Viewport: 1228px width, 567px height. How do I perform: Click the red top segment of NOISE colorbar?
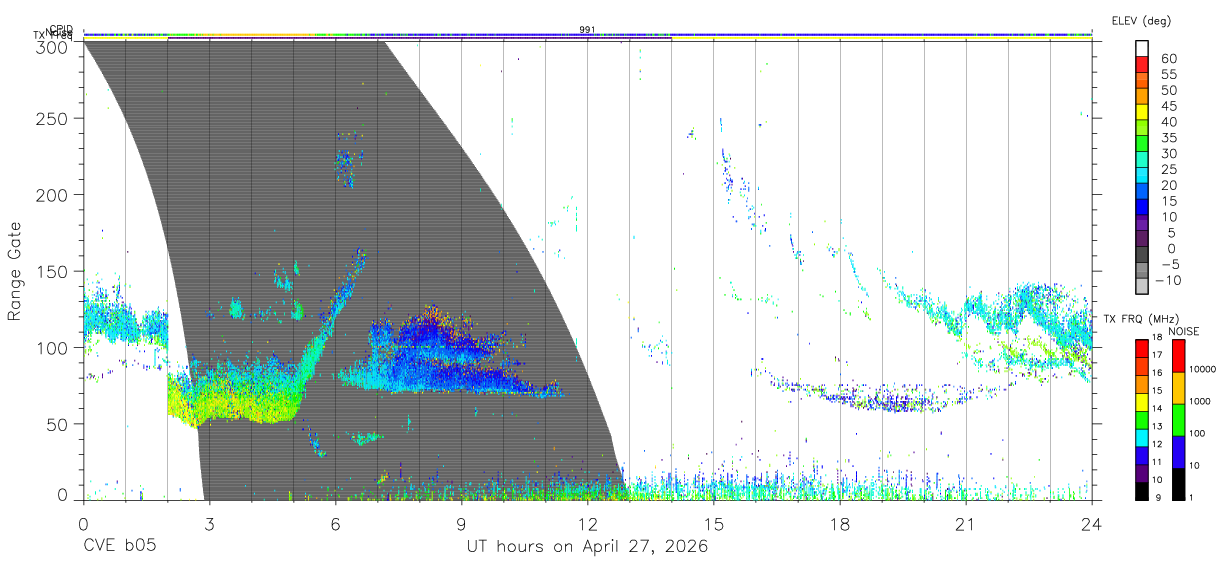click(1179, 355)
